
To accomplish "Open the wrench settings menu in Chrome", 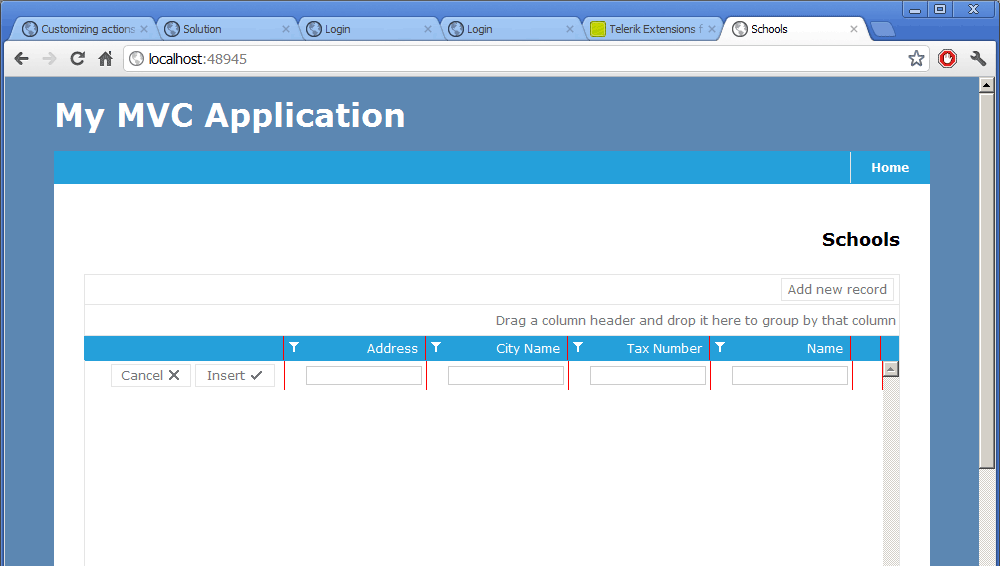I will pyautogui.click(x=978, y=59).
